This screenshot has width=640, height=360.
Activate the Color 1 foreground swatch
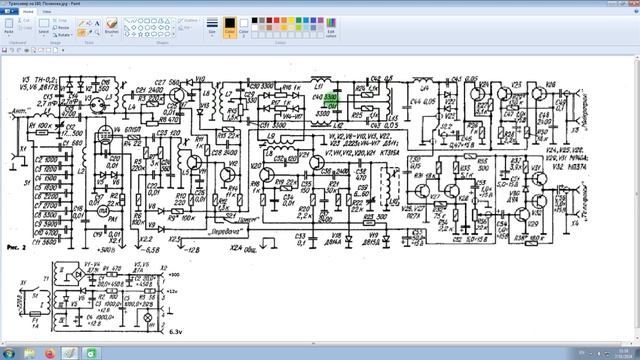(230, 27)
